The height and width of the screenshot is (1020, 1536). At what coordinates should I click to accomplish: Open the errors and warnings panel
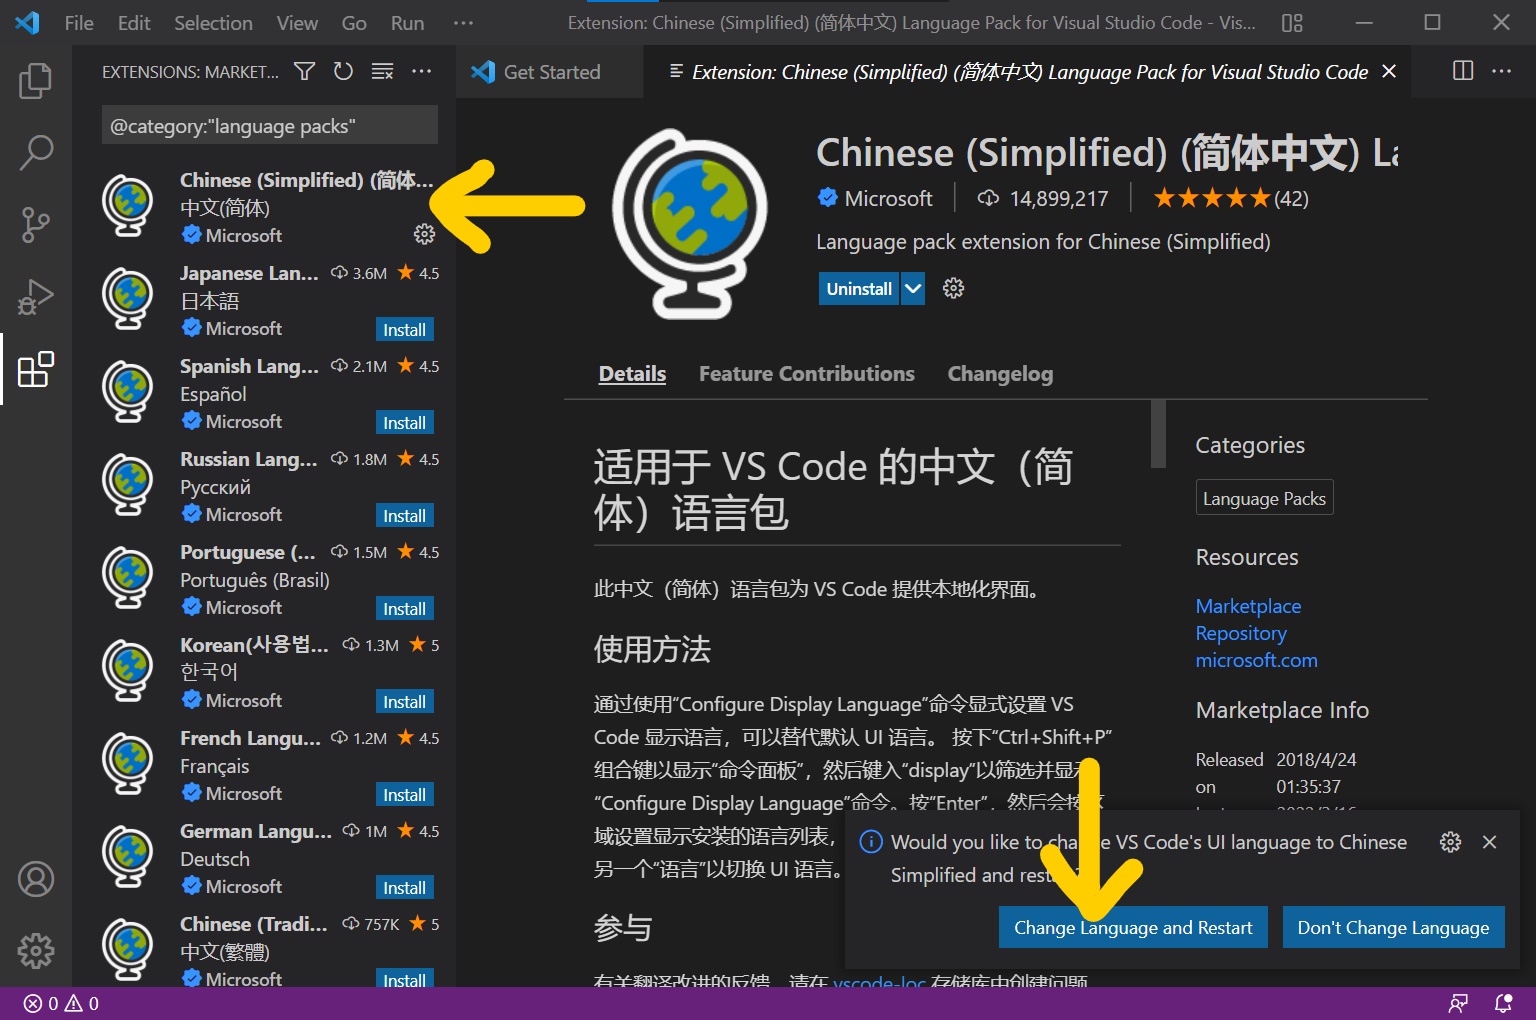coord(57,1002)
